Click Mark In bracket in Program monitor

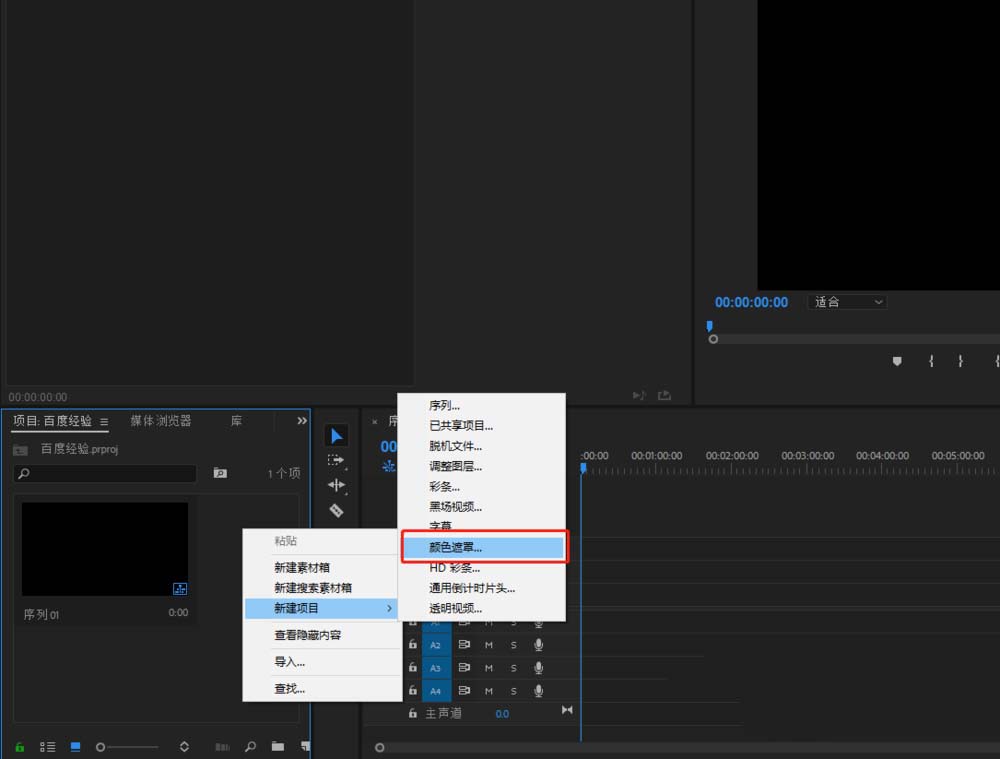pos(931,361)
